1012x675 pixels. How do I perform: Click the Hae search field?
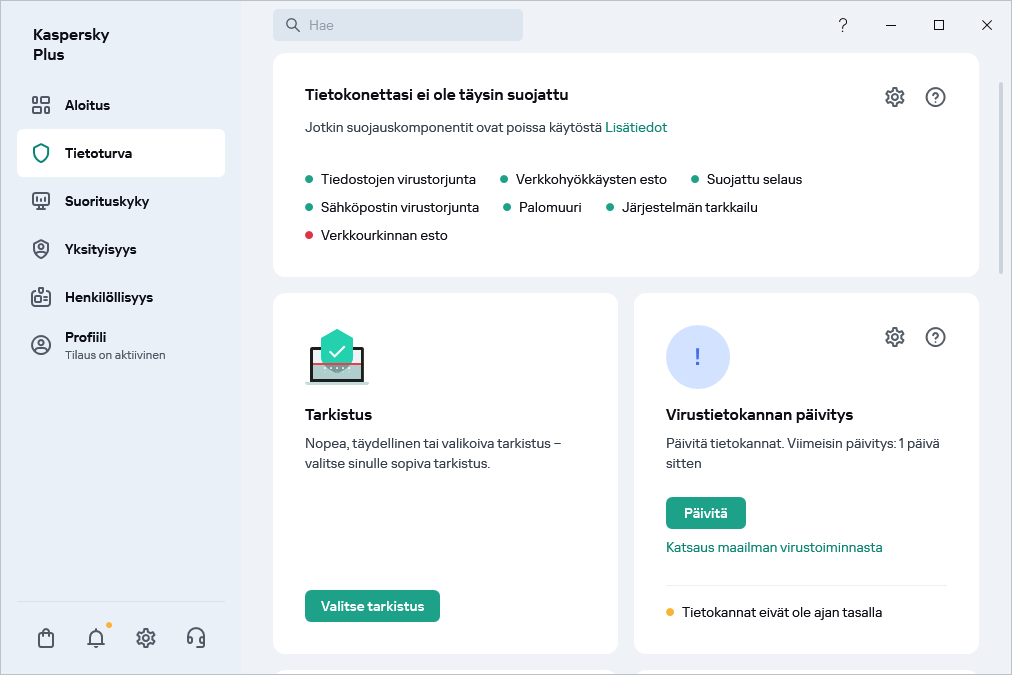398,25
